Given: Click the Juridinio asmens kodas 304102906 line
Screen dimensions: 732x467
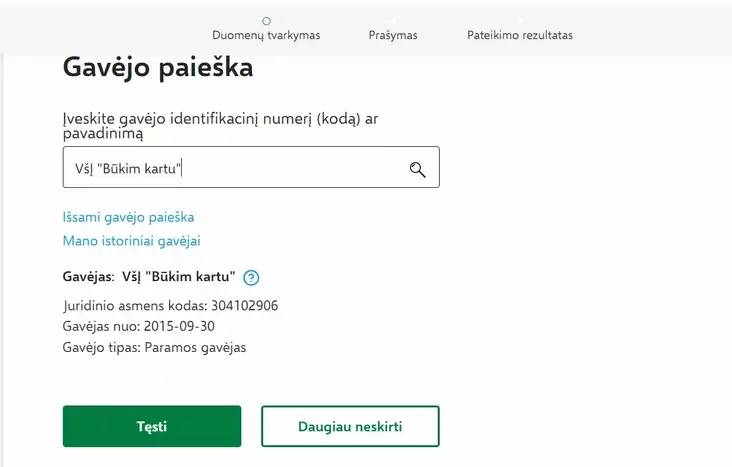Looking at the screenshot, I should [170, 305].
